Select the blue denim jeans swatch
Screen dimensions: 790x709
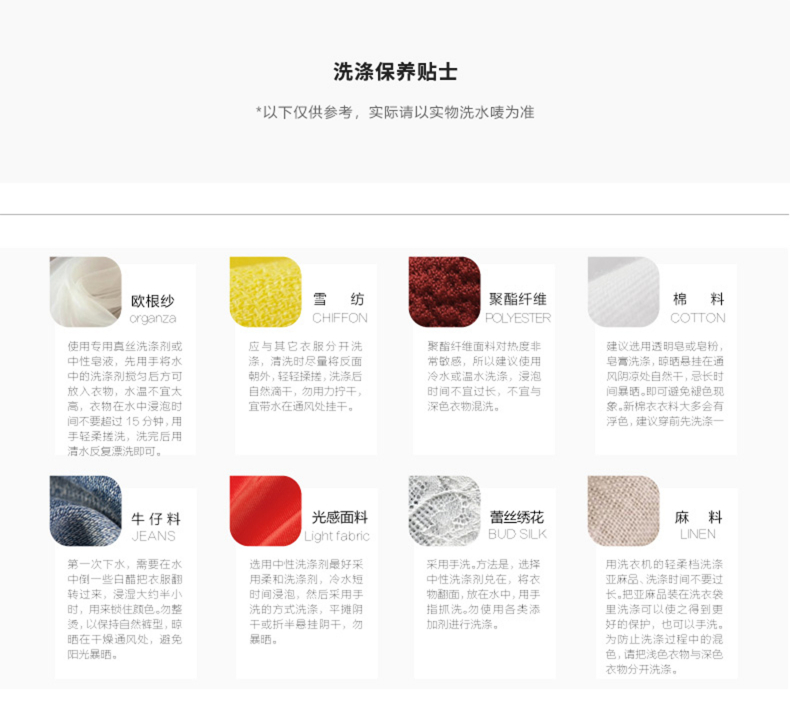(86, 511)
